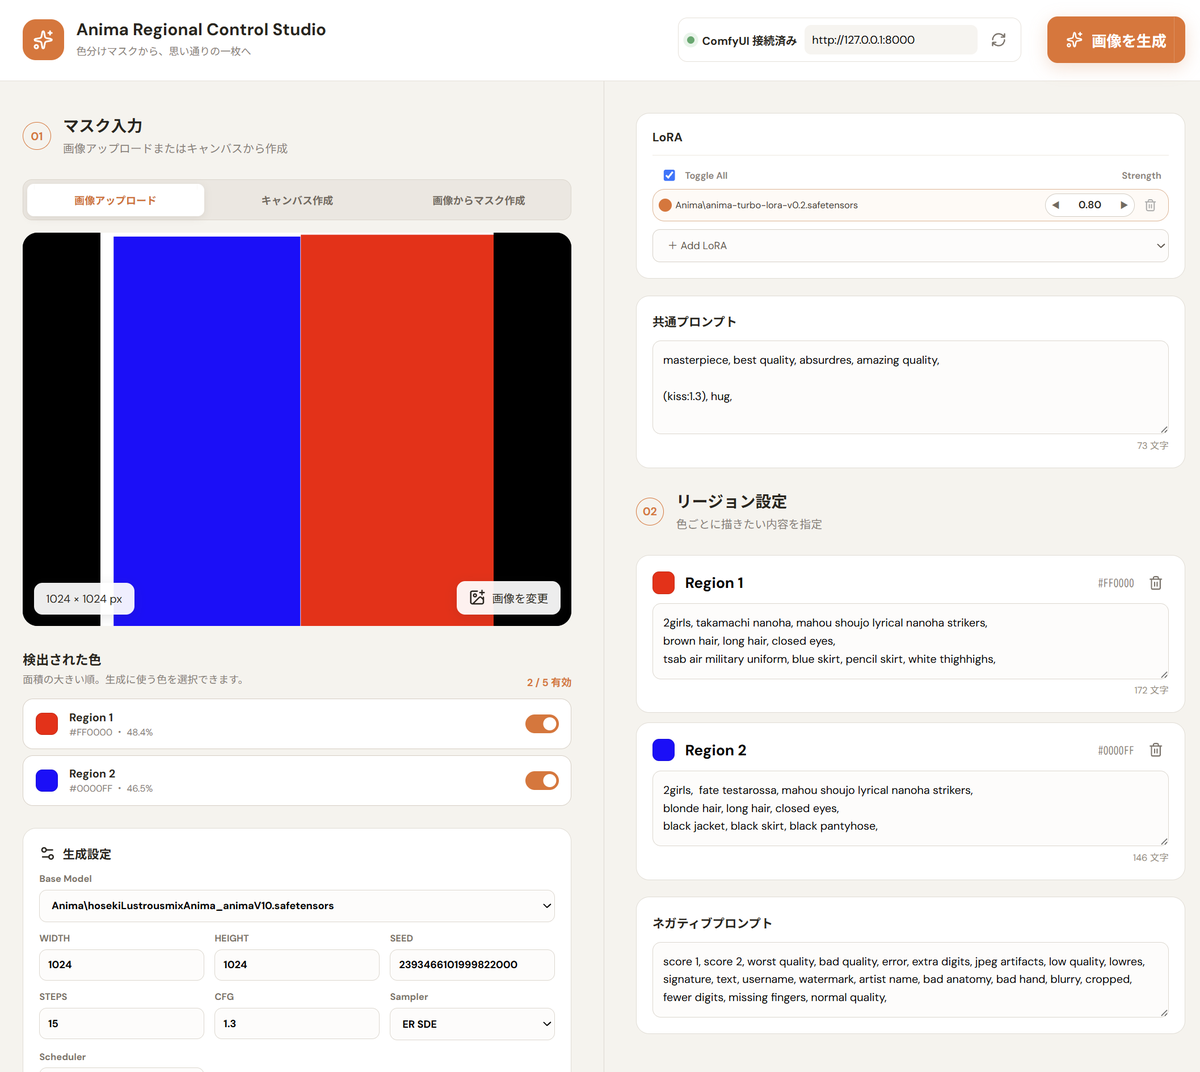The height and width of the screenshot is (1072, 1200).
Task: Refresh the ComfyUI connection
Action: [x=998, y=40]
